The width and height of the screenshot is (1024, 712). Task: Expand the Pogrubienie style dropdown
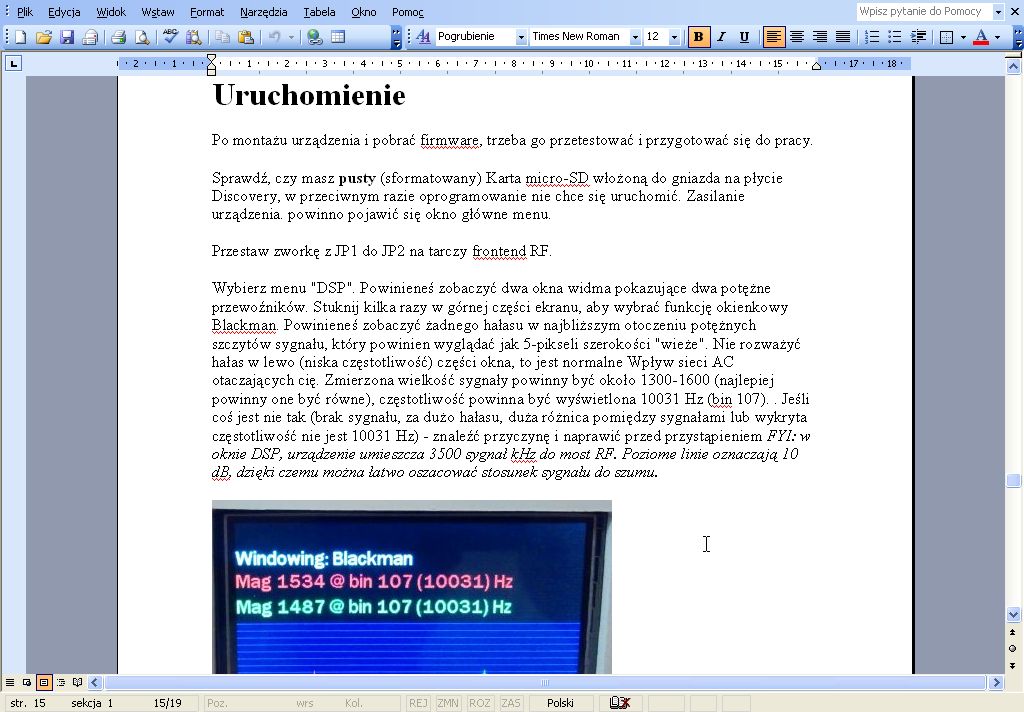tap(521, 37)
